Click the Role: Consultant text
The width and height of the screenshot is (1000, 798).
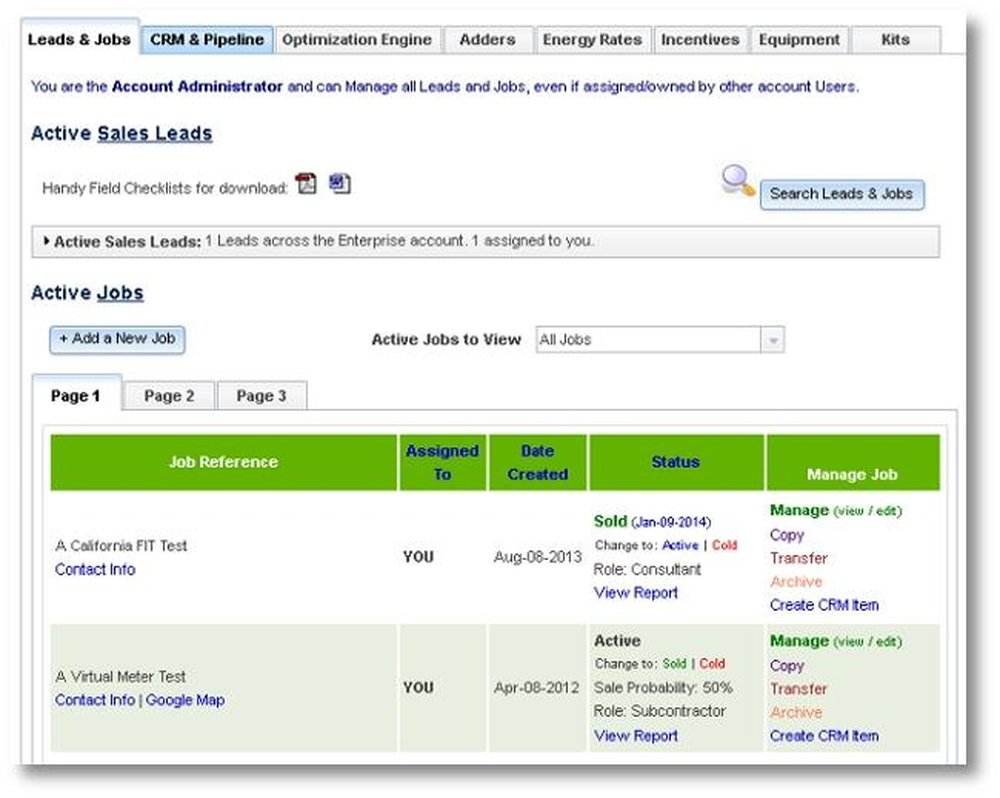coord(647,569)
